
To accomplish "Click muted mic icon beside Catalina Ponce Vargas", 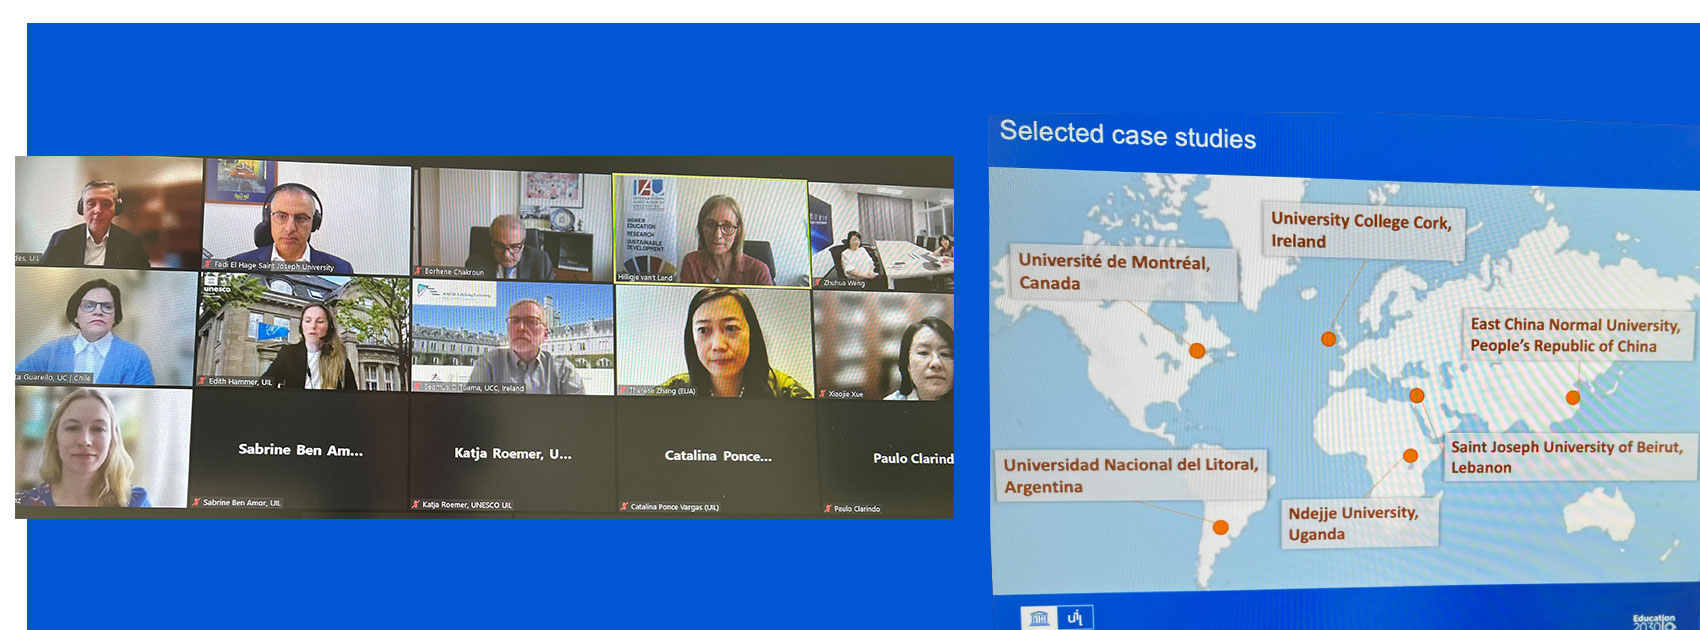I will [624, 506].
